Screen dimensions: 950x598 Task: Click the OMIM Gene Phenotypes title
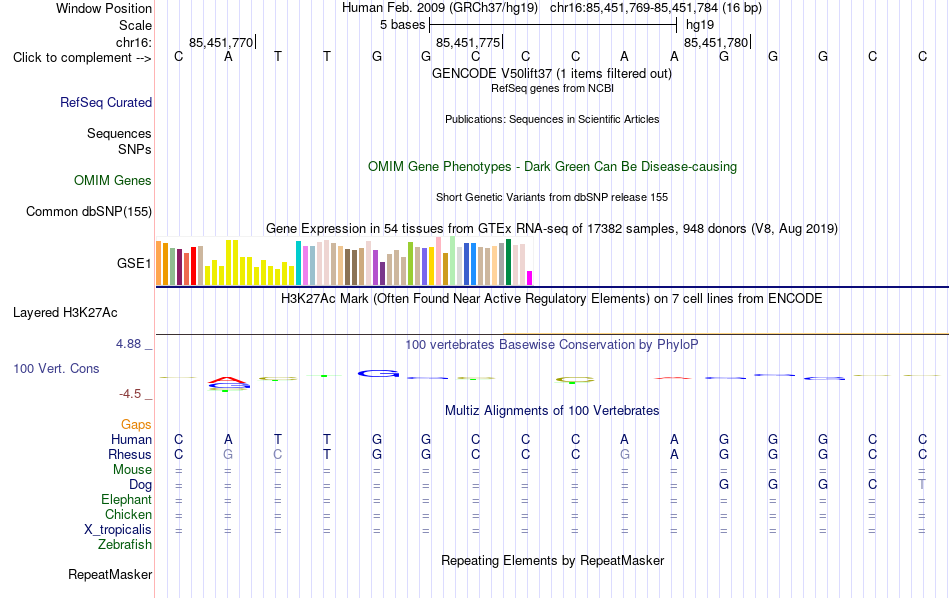pos(553,167)
